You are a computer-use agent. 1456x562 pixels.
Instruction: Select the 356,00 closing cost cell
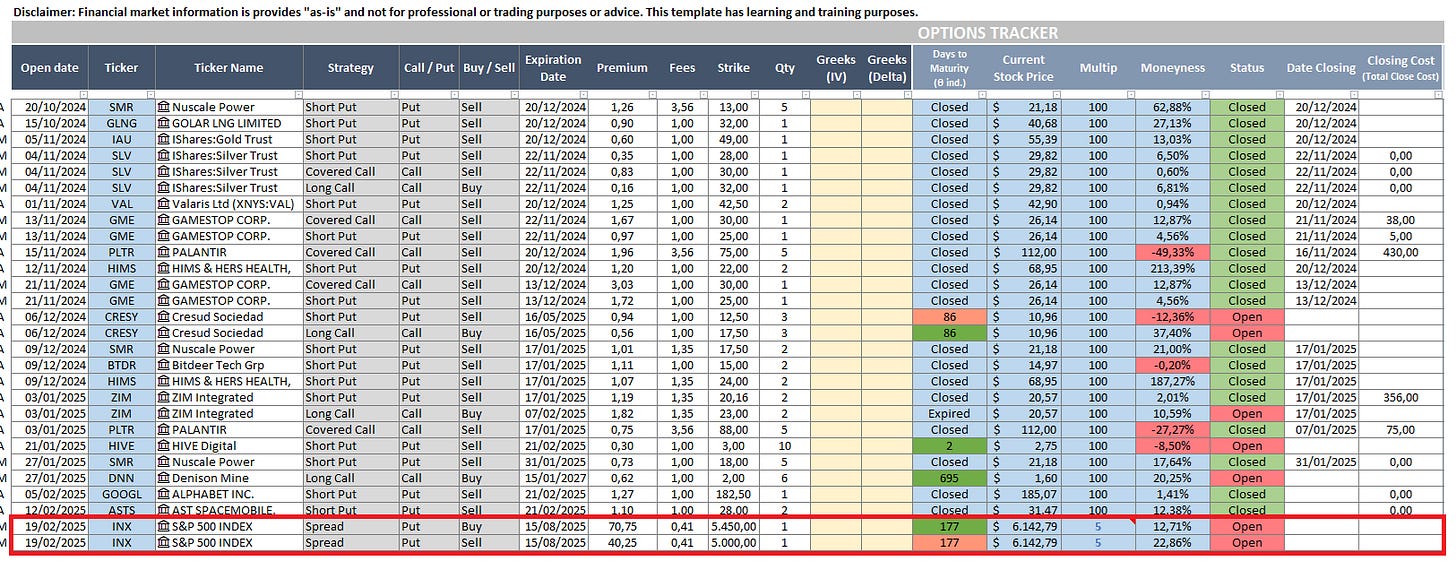[x=1402, y=397]
